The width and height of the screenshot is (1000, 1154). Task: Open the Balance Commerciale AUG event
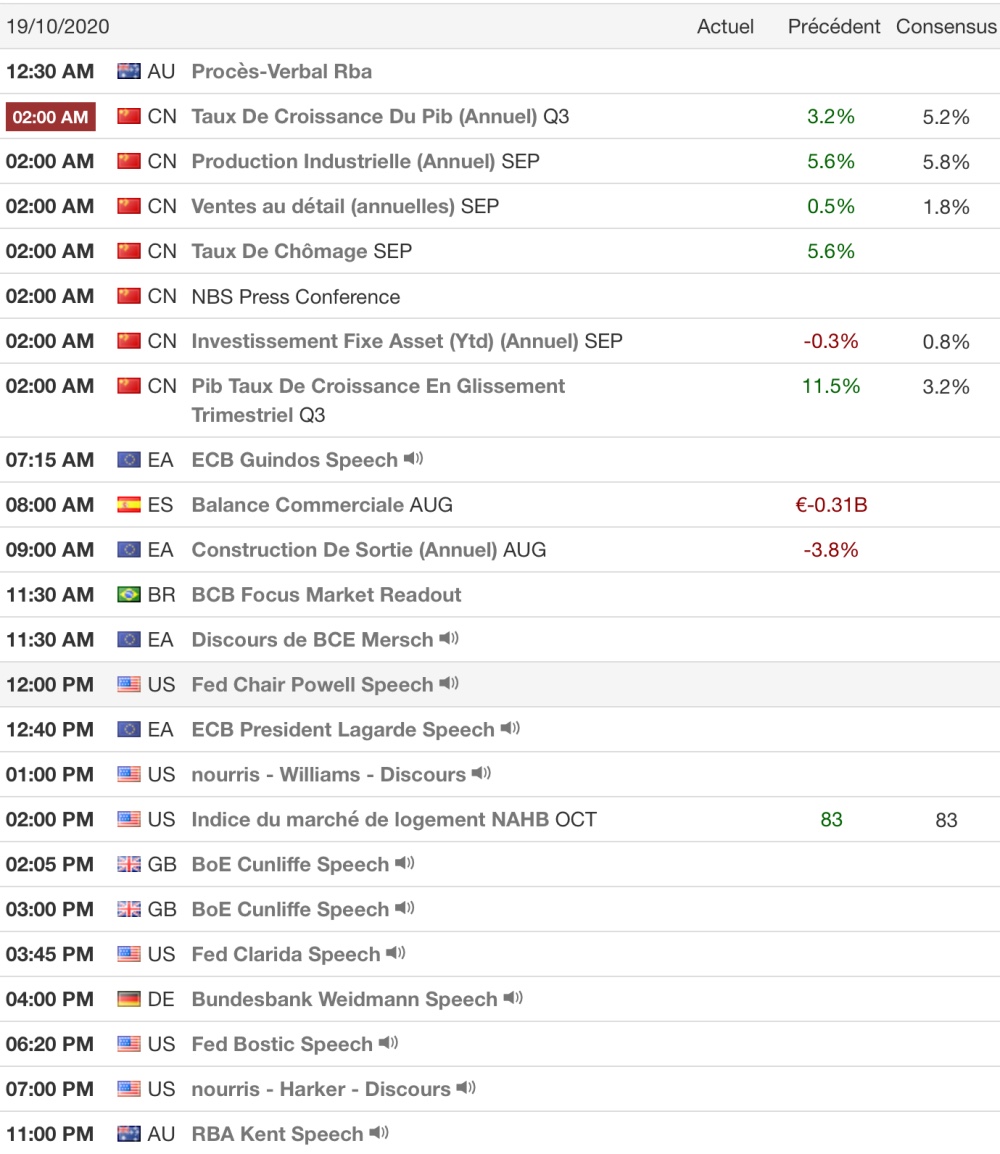[x=322, y=505]
